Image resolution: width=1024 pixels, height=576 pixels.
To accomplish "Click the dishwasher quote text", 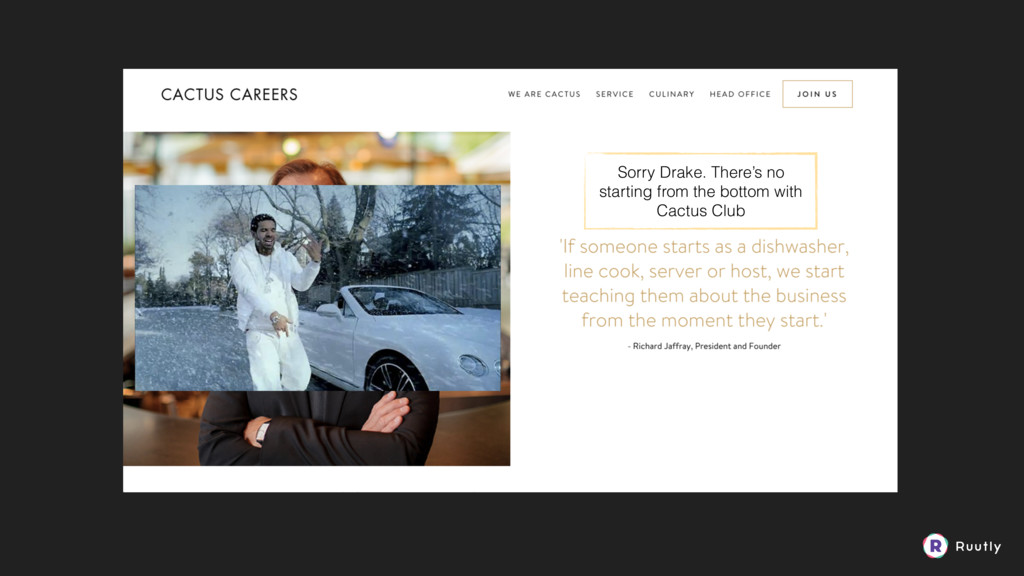I will click(704, 283).
